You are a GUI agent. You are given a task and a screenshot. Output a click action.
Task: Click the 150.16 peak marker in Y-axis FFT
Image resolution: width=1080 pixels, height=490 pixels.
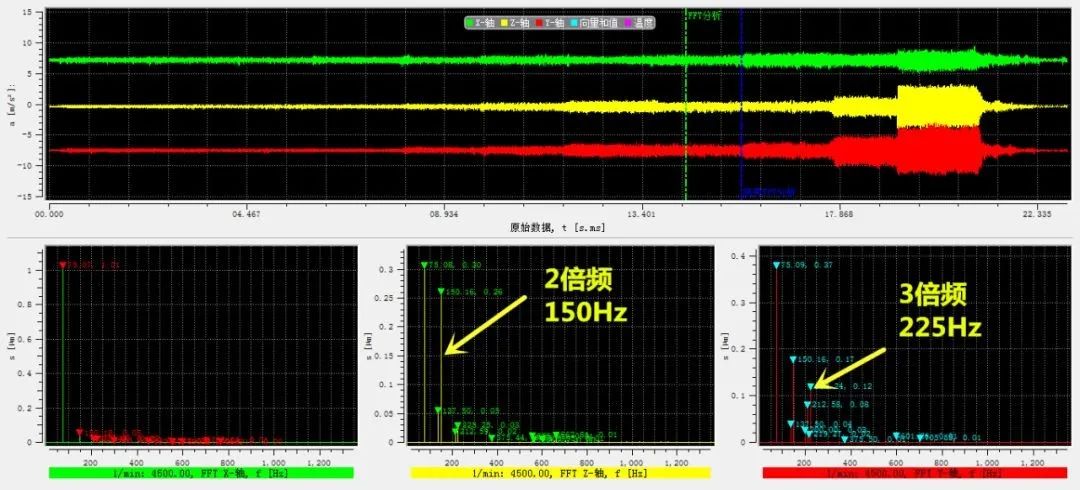(x=793, y=359)
